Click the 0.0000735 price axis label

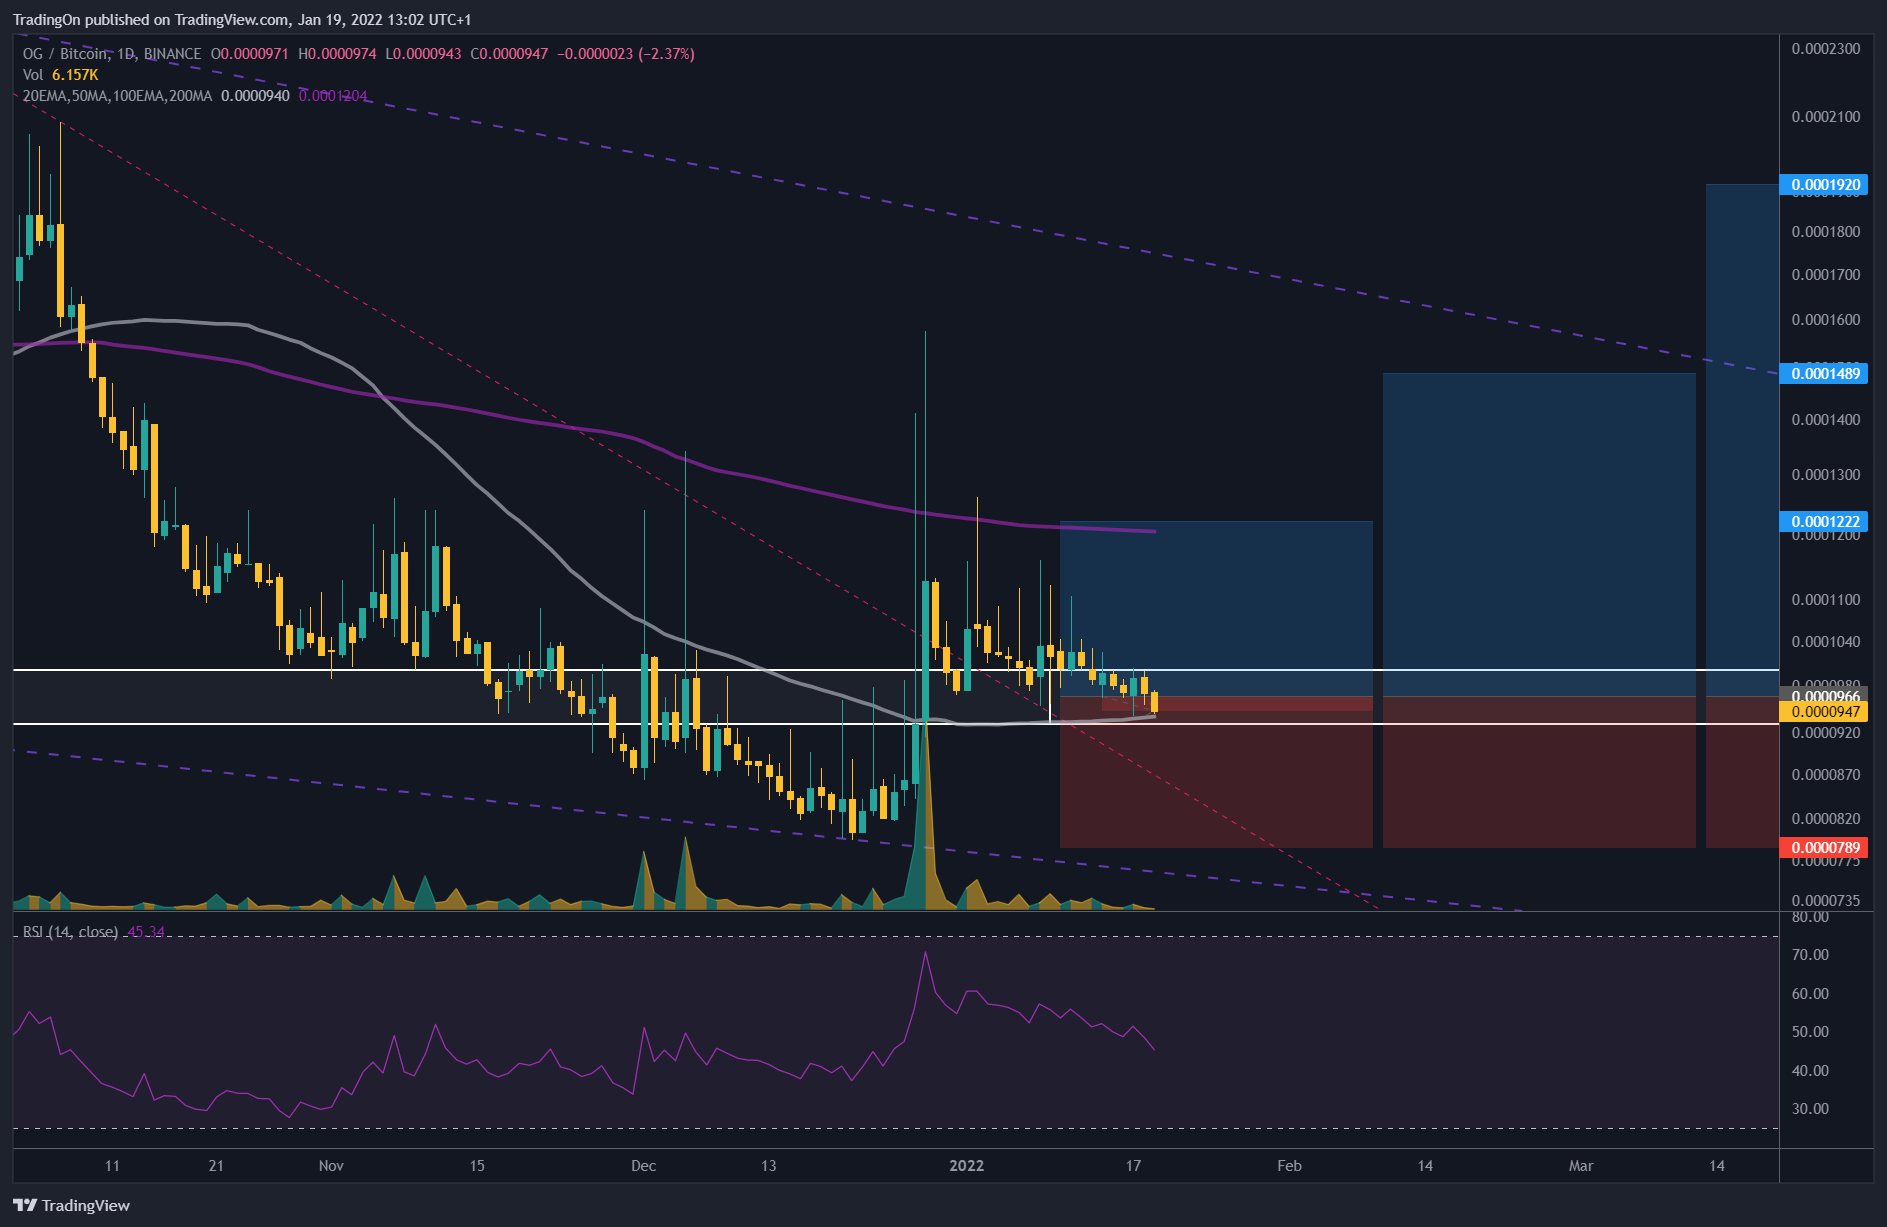1826,901
